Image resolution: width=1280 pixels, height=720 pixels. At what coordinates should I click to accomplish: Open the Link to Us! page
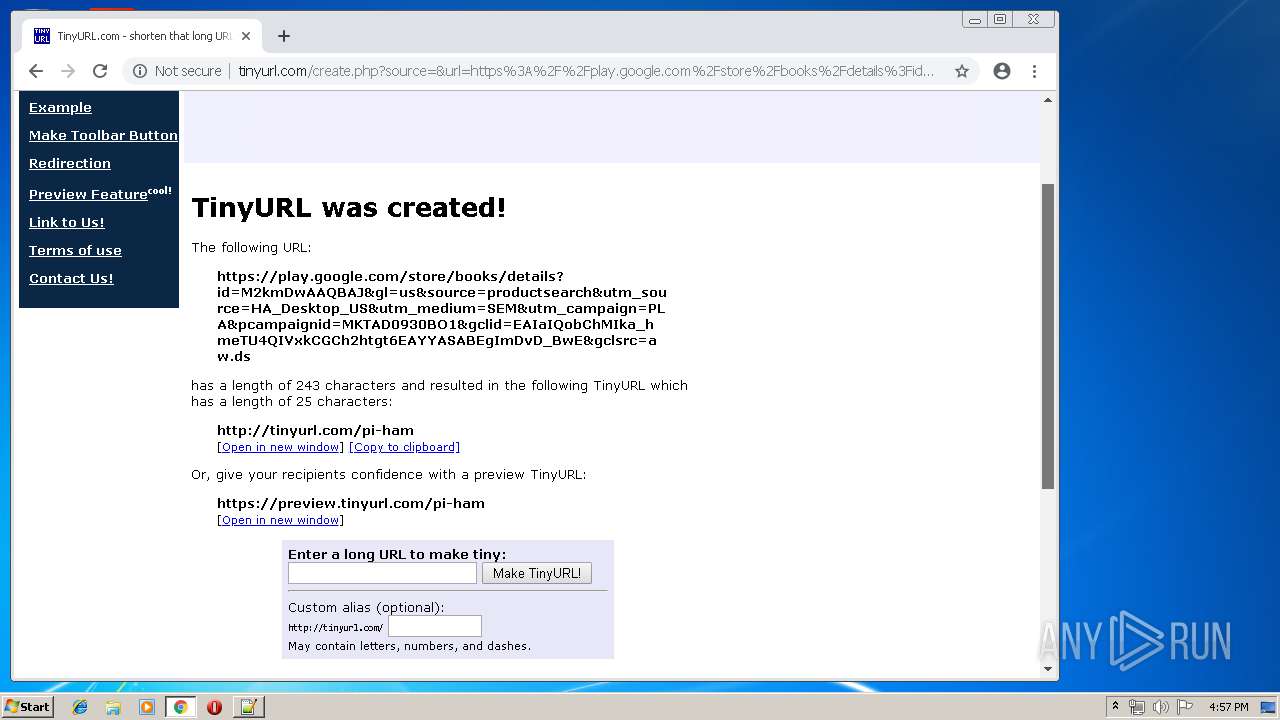point(67,222)
